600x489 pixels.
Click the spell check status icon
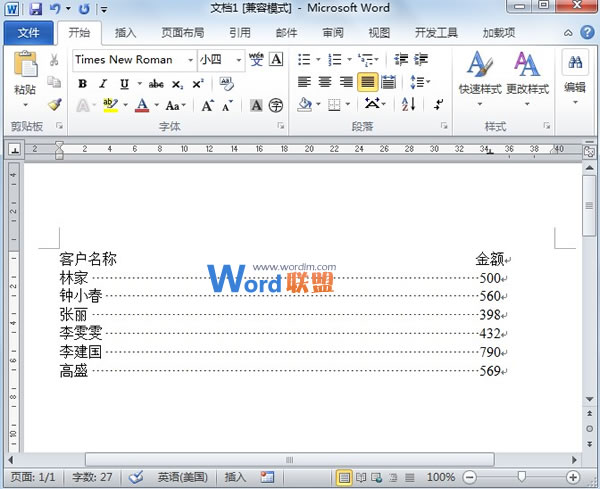pyautogui.click(x=136, y=477)
